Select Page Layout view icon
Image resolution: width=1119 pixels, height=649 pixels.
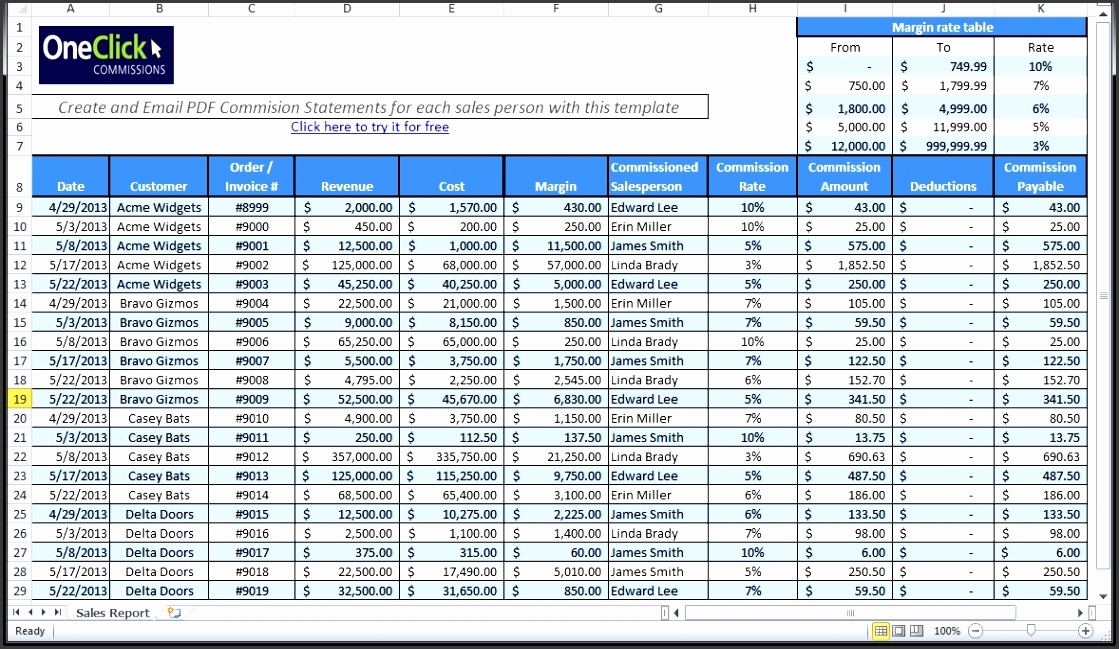click(899, 631)
